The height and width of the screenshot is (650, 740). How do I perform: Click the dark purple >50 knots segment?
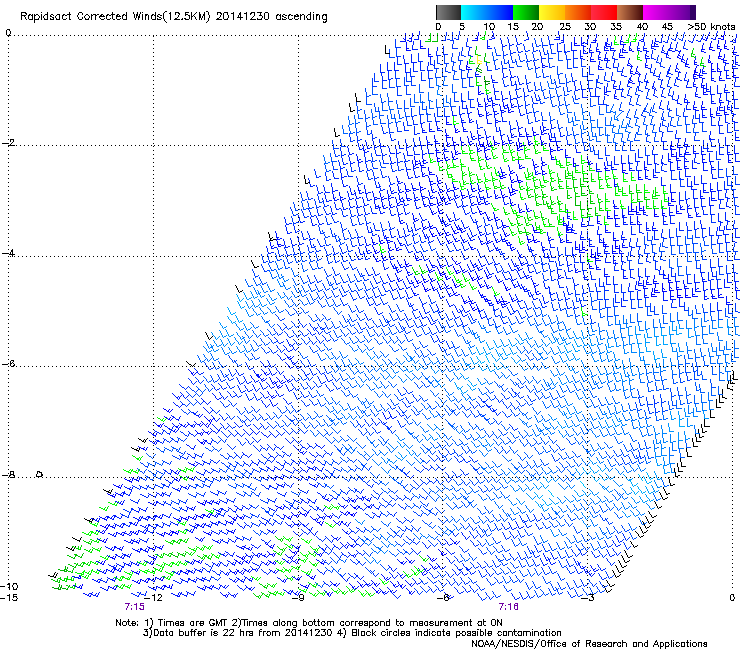pos(692,12)
